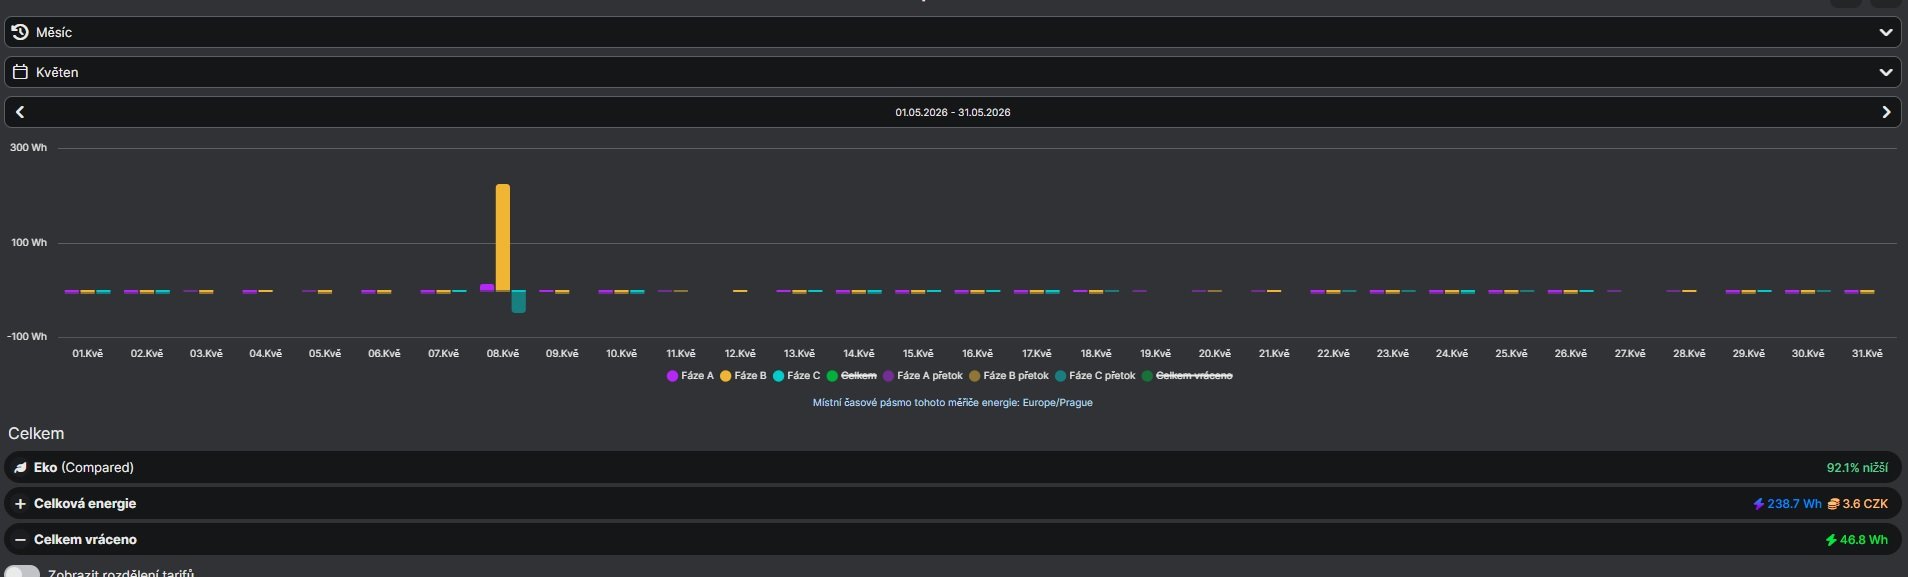1908x577 pixels.
Task: Click the tall yellow Fáze B bar on 08.Kvě
Action: click(503, 237)
